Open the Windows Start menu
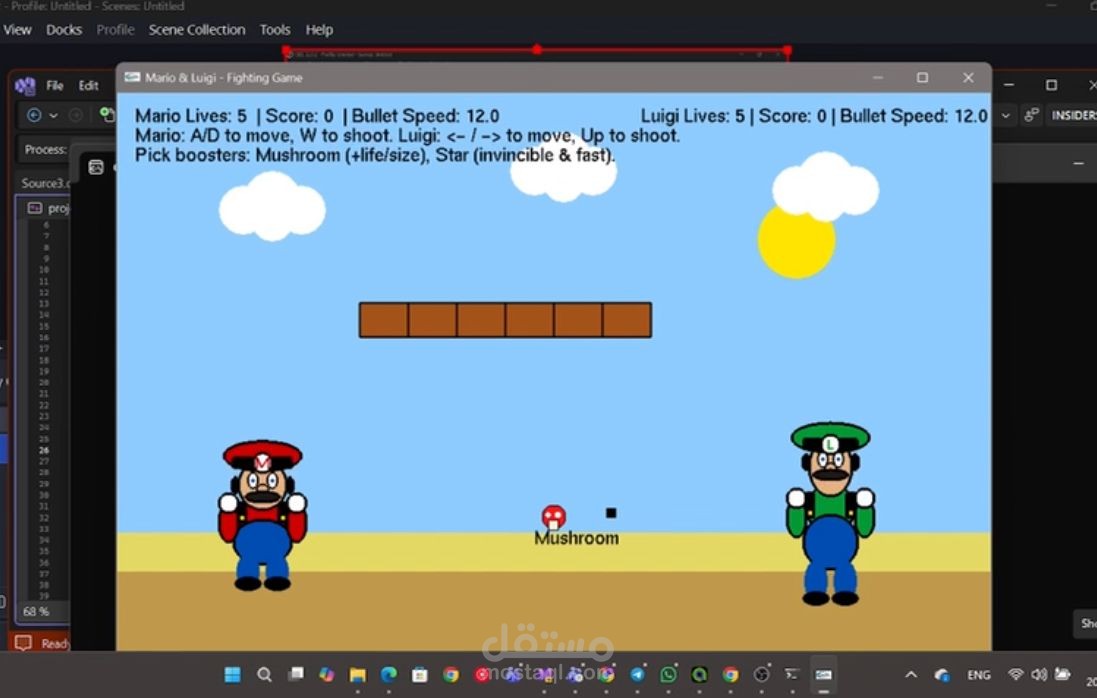This screenshot has height=698, width=1097. 231,674
